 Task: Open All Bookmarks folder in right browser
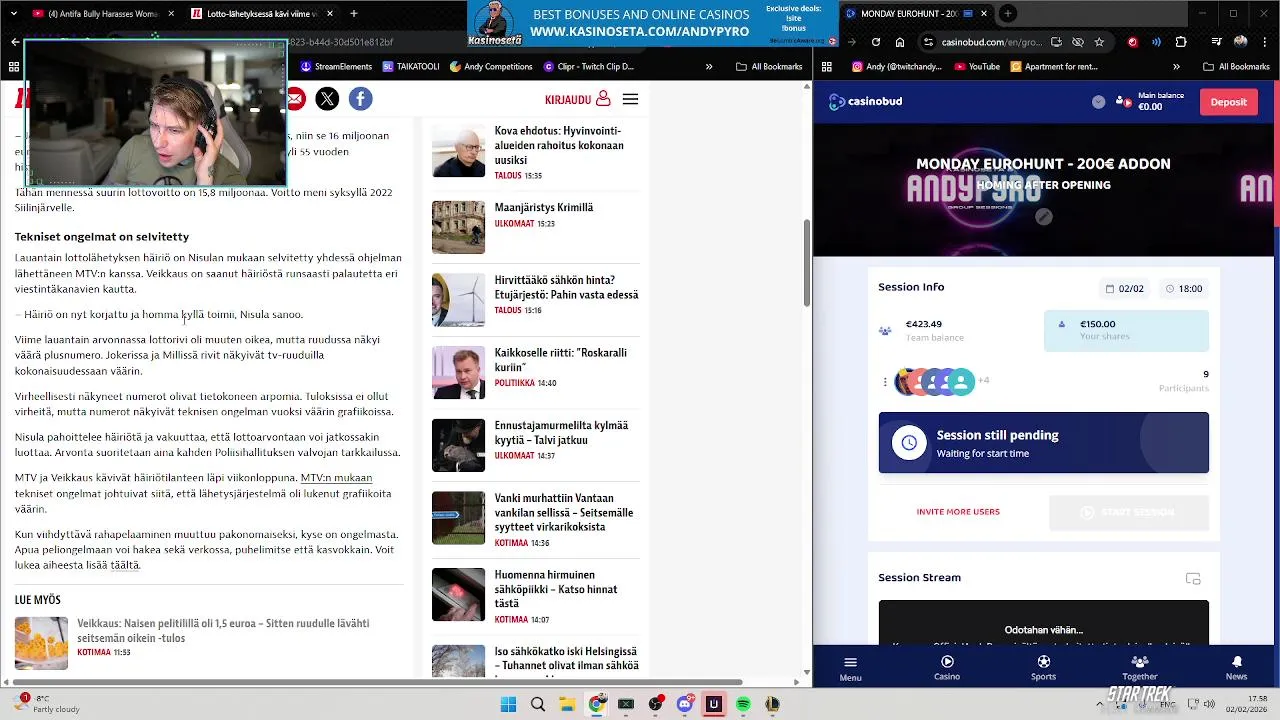pos(1236,66)
